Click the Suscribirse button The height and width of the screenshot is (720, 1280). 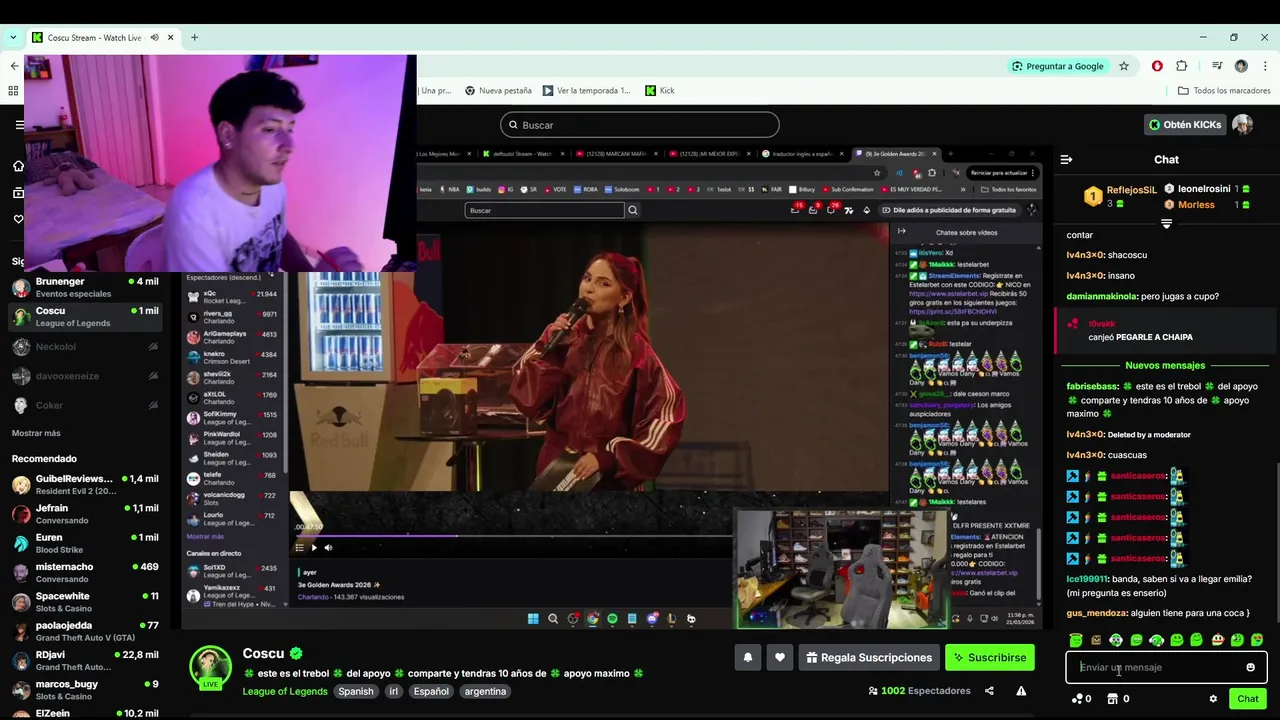pyautogui.click(x=990, y=658)
